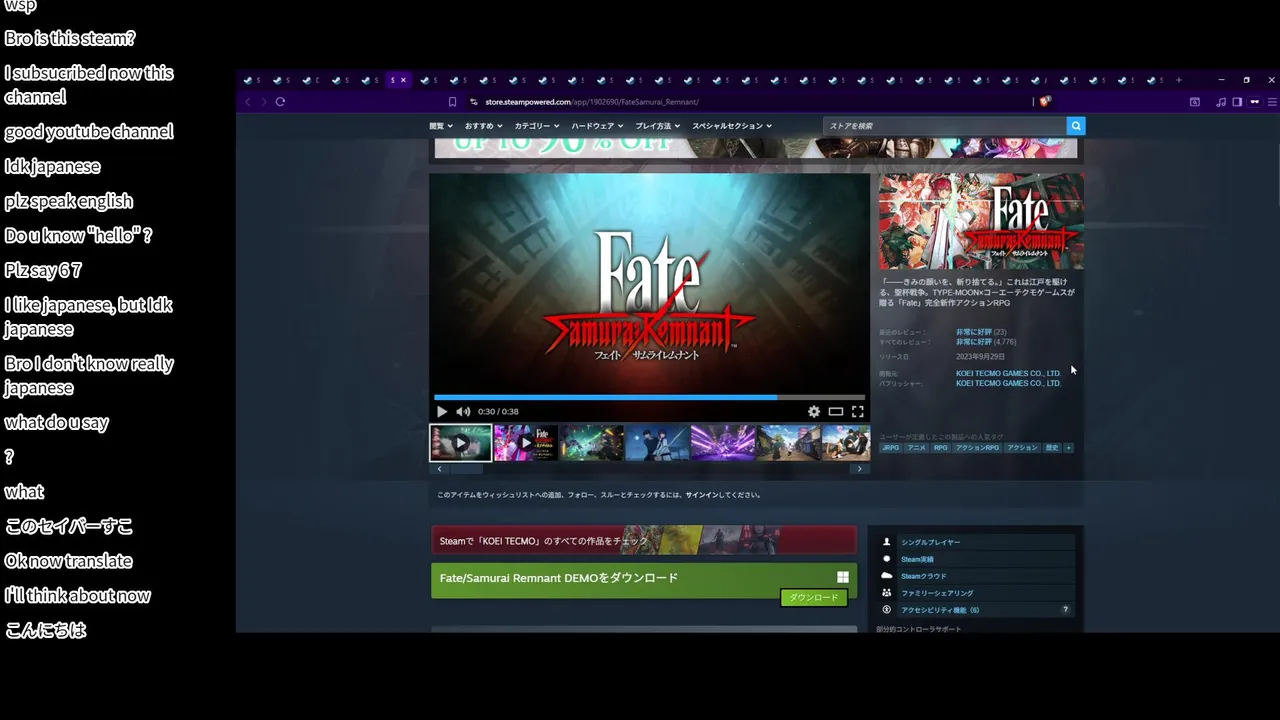The height and width of the screenshot is (720, 1280).
Task: Go forward in browser history
Action: 263,101
